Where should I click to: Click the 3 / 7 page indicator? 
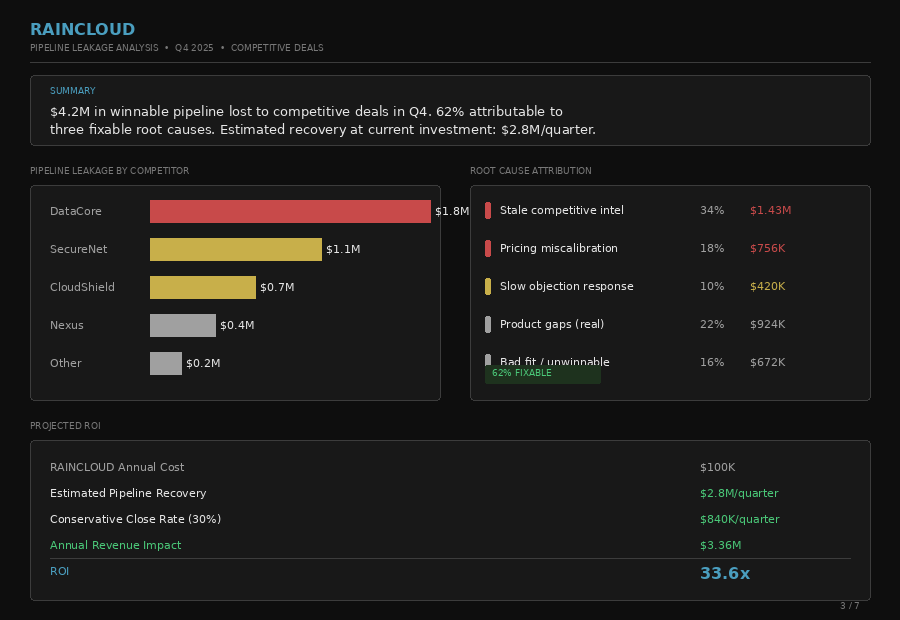click(849, 605)
